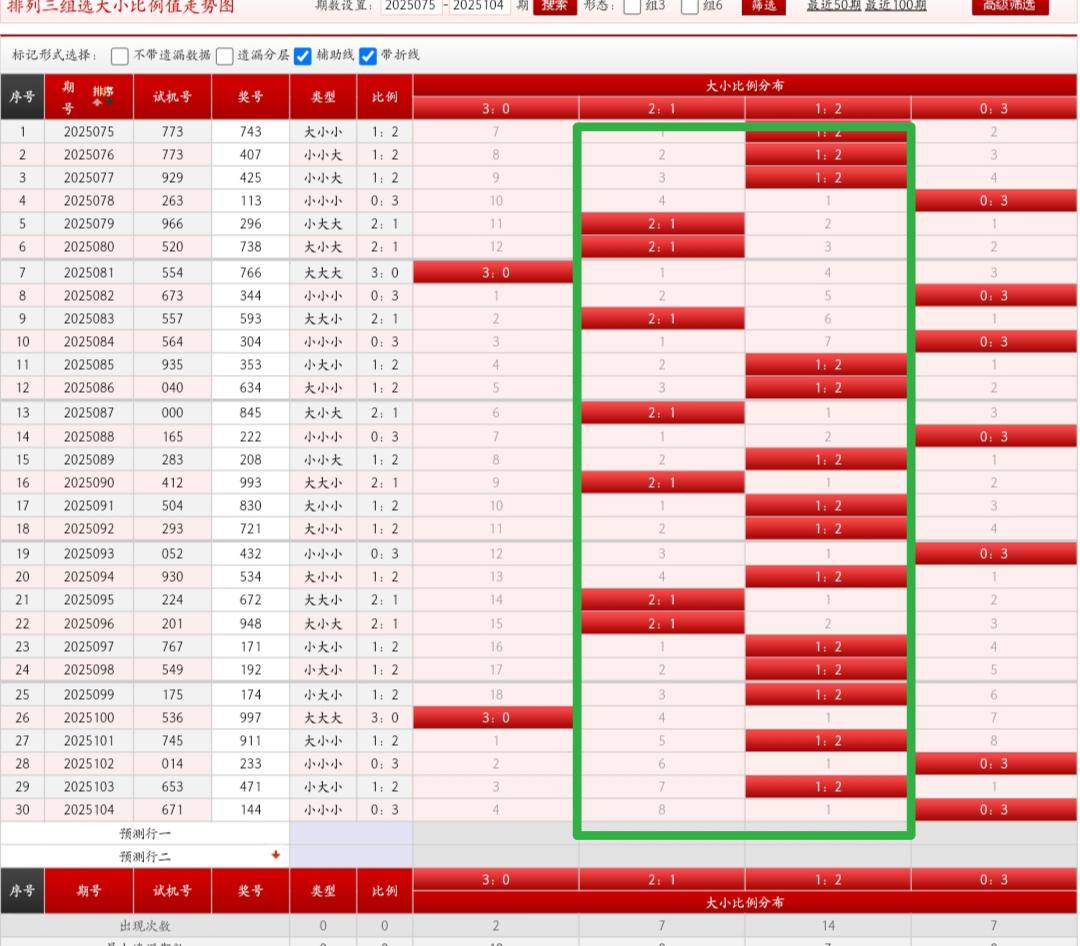Check the 组3 form checkbox

[x=632, y=6]
